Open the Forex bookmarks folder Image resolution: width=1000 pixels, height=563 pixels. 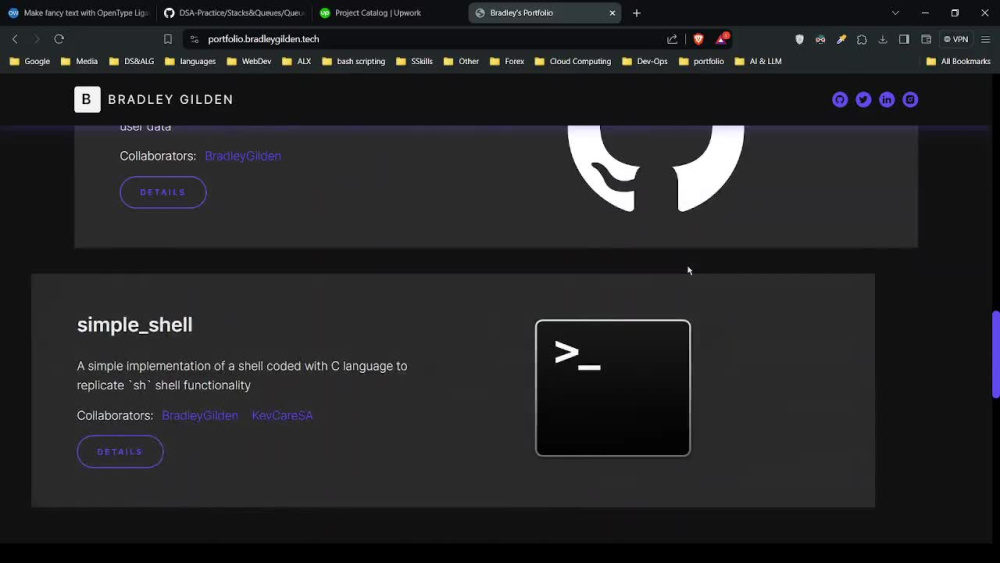tap(507, 61)
